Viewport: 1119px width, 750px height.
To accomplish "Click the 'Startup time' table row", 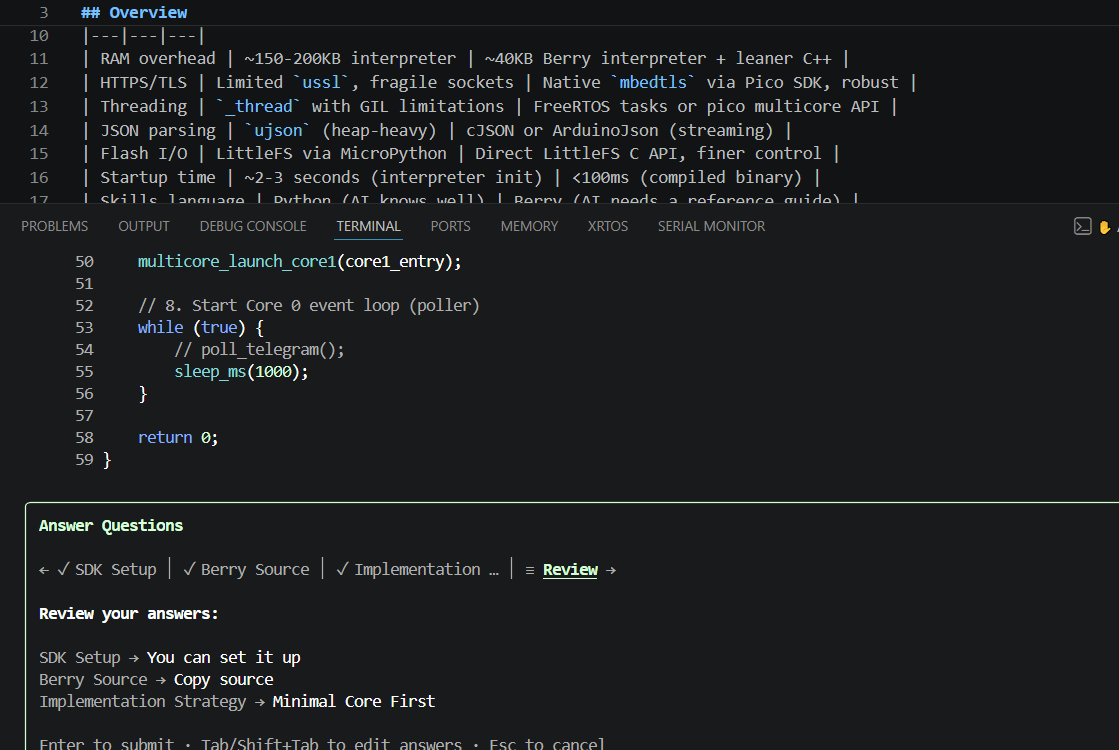I will click(x=451, y=178).
